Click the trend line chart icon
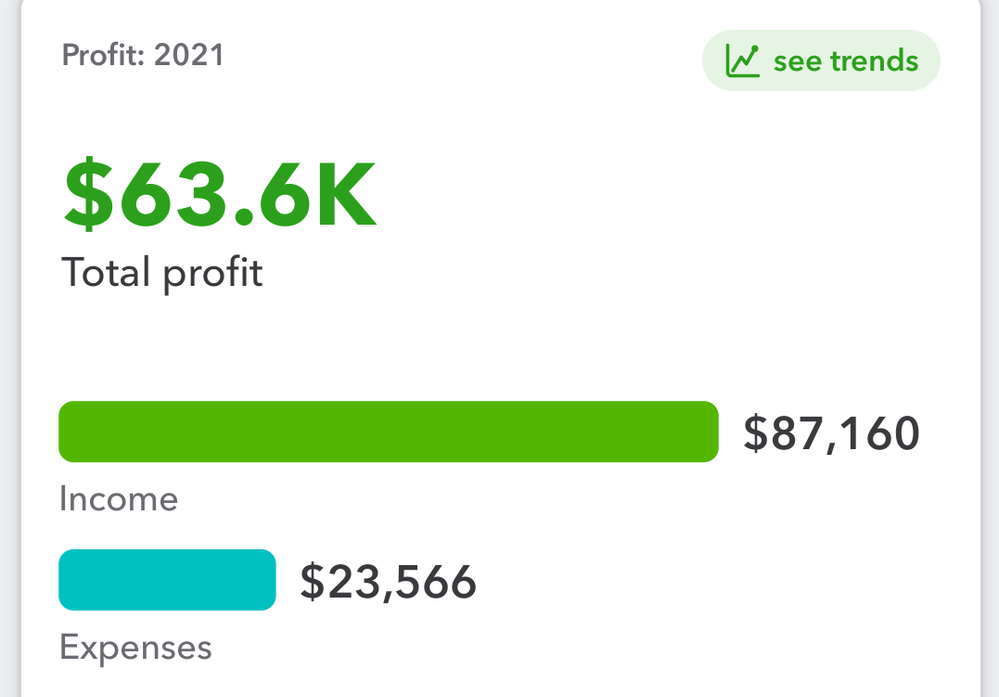999x697 pixels. [x=742, y=60]
